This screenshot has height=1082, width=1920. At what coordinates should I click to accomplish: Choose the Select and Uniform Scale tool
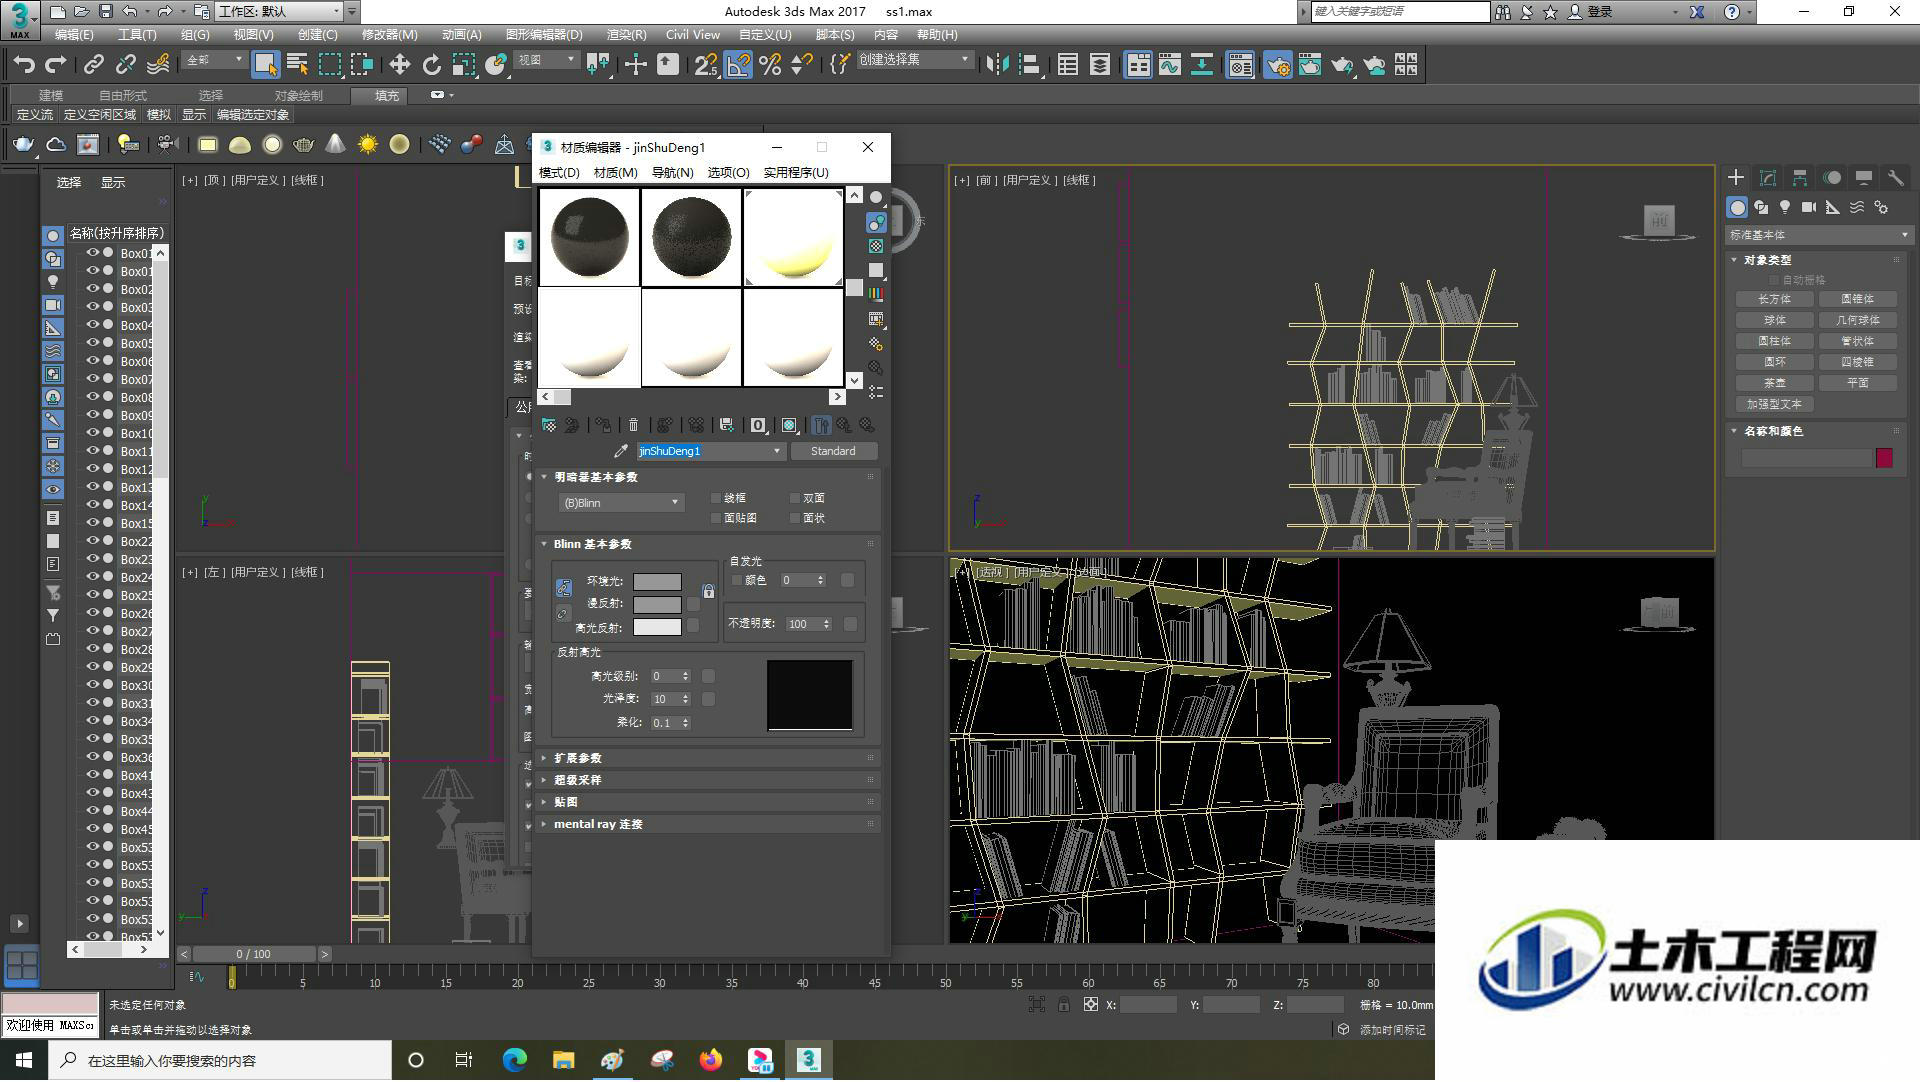463,65
